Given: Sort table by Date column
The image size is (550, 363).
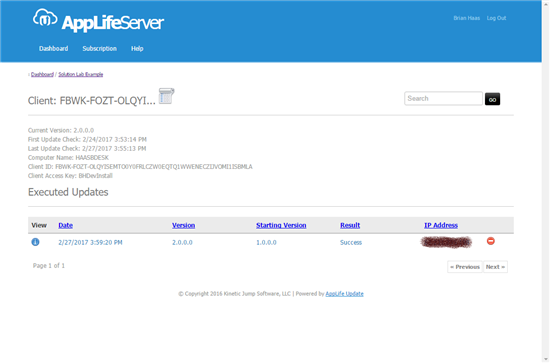Looking at the screenshot, I should [x=66, y=225].
